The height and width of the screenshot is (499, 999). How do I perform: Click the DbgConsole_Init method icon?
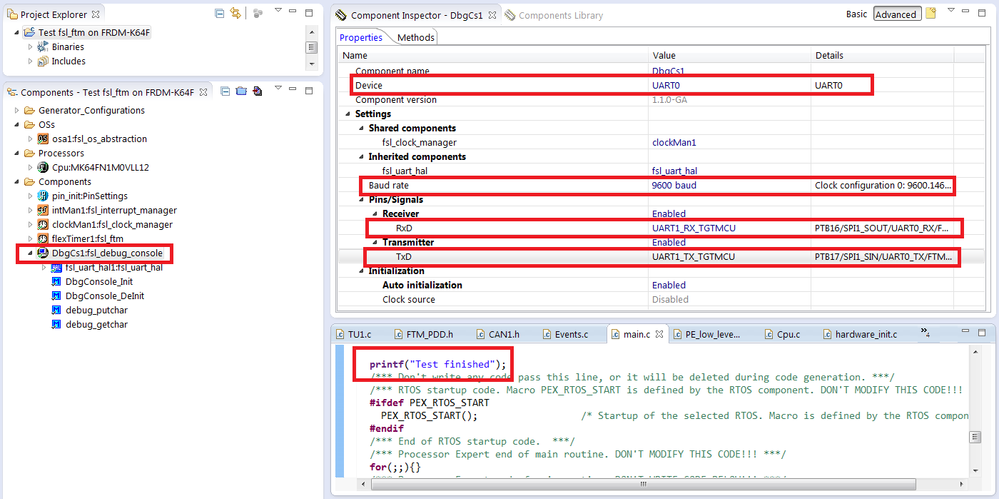56,282
